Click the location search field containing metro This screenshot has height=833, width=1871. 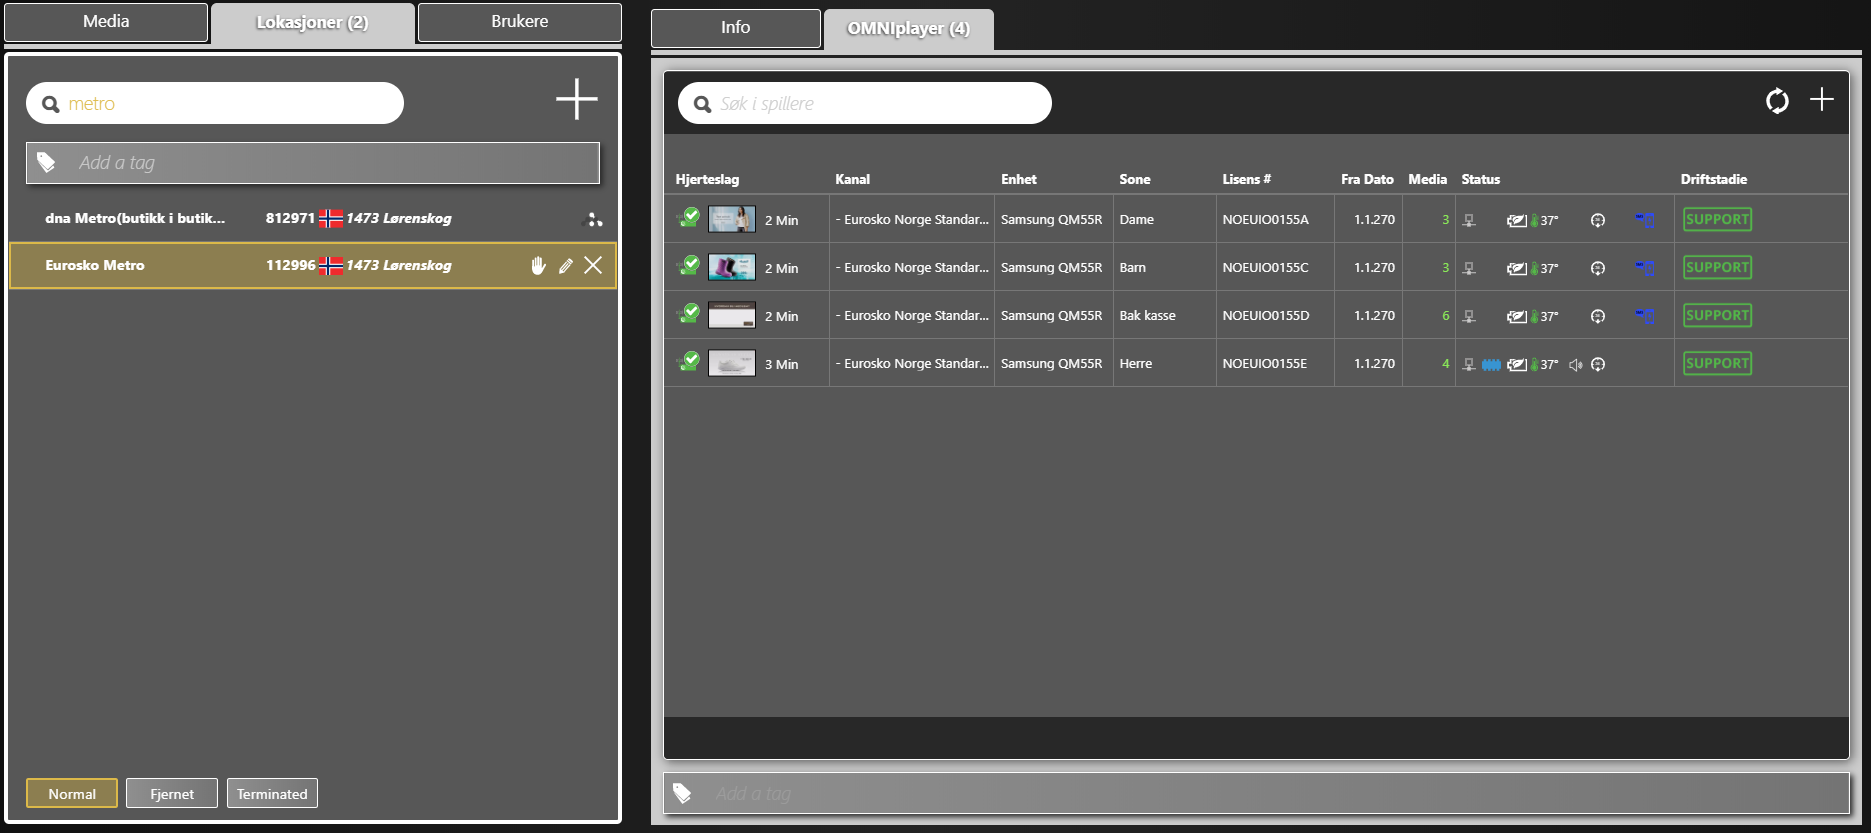(x=215, y=103)
